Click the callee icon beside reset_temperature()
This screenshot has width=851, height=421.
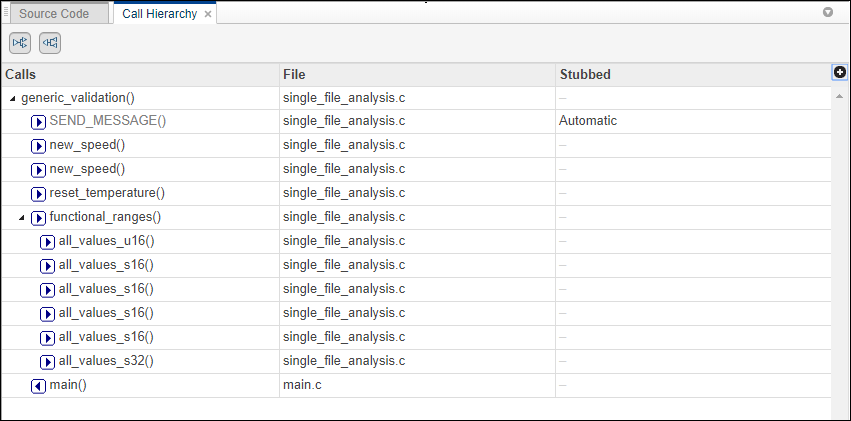pos(39,193)
